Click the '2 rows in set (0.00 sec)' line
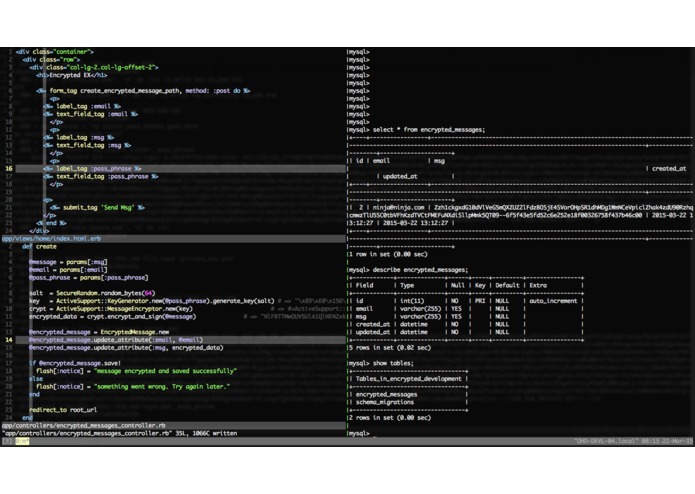This screenshot has width=695, height=494. click(390, 418)
